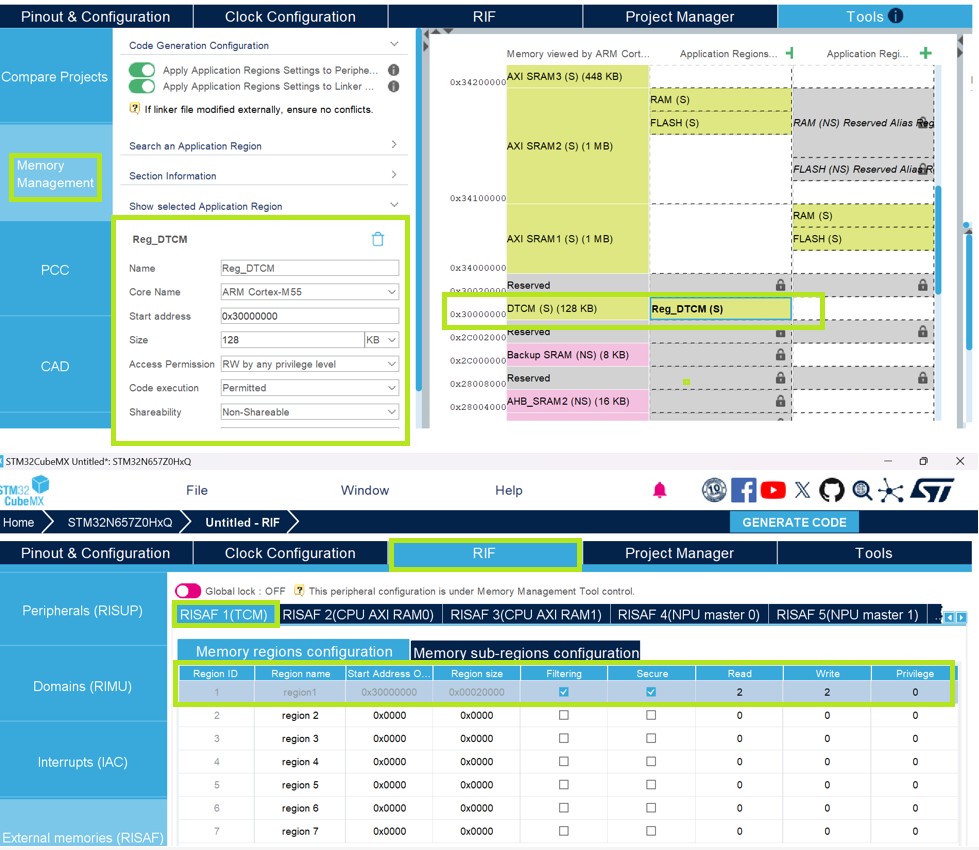
Task: Click the left settings panel scrollbar
Action: point(418,212)
